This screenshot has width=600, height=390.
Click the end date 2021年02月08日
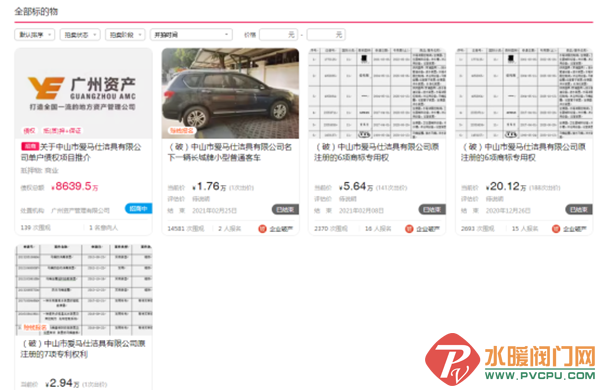pyautogui.click(x=361, y=211)
